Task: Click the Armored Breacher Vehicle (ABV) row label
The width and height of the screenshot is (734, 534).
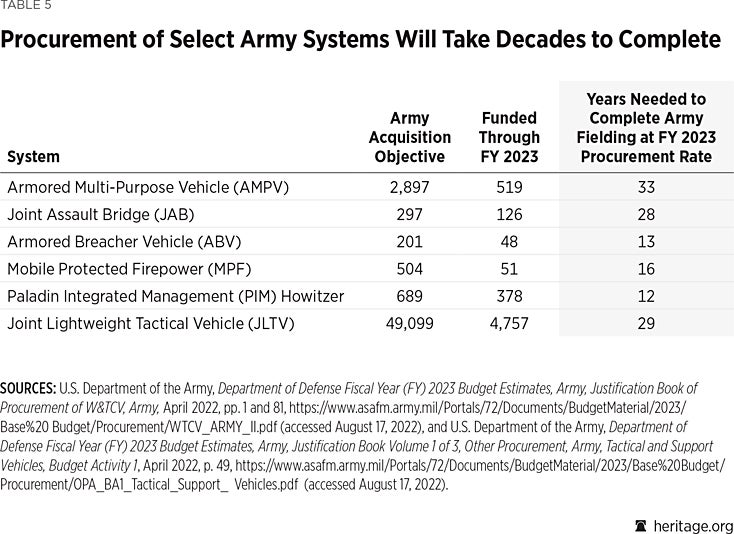Action: coord(124,241)
